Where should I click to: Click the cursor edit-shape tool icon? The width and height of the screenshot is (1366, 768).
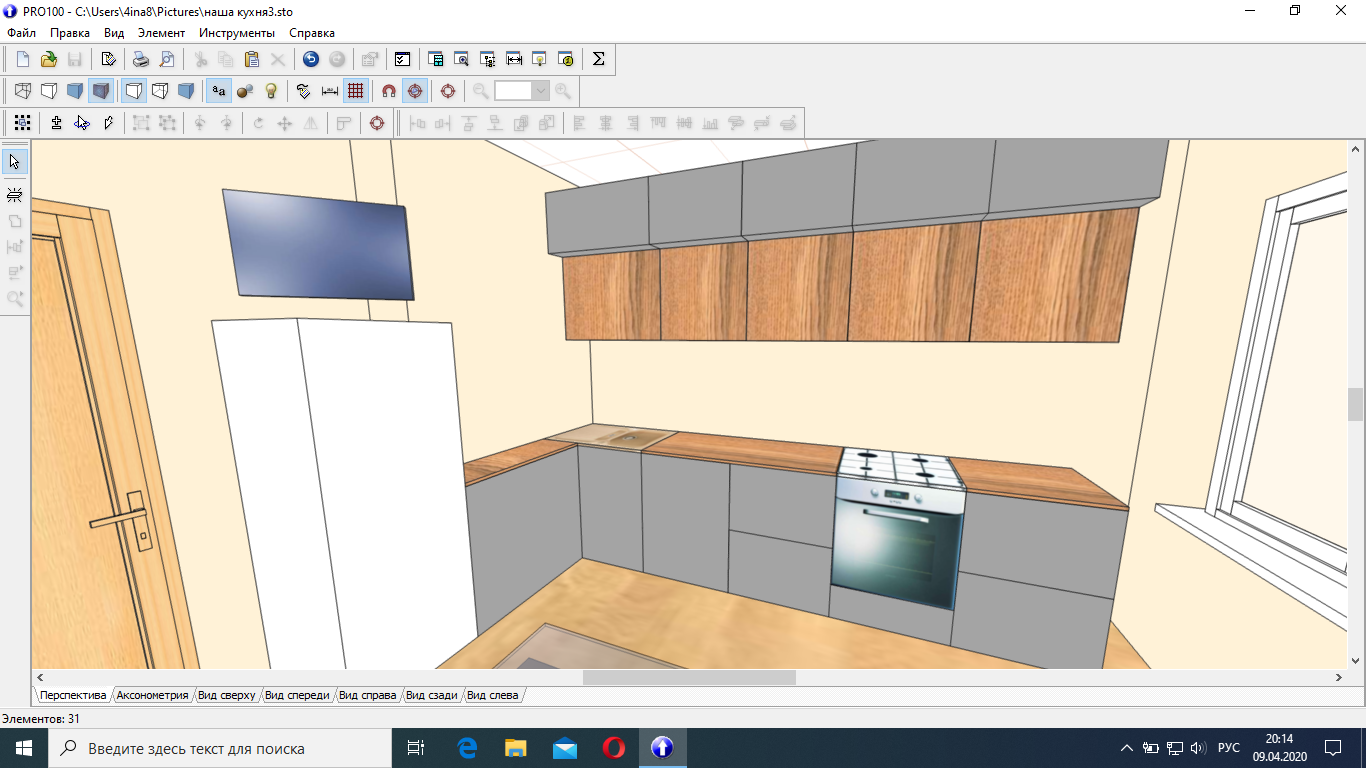[x=82, y=123]
